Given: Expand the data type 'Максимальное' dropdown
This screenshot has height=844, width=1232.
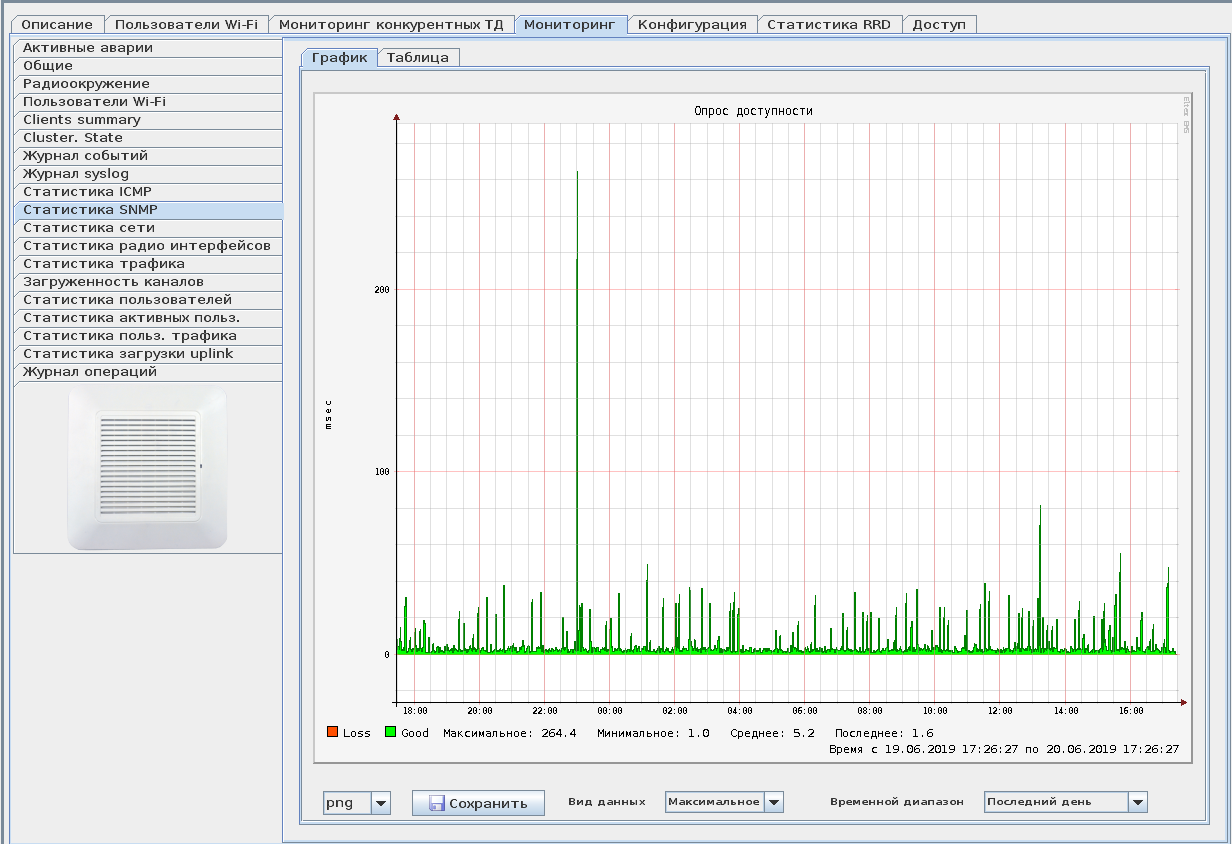Looking at the screenshot, I should click(773, 802).
